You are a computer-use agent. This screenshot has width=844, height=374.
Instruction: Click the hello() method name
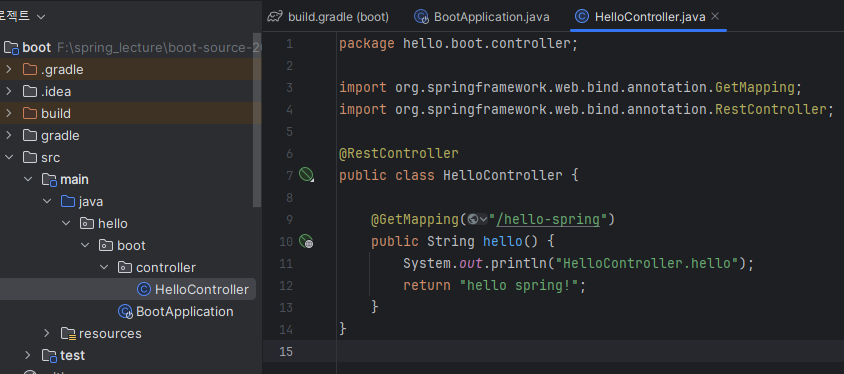tap(503, 241)
